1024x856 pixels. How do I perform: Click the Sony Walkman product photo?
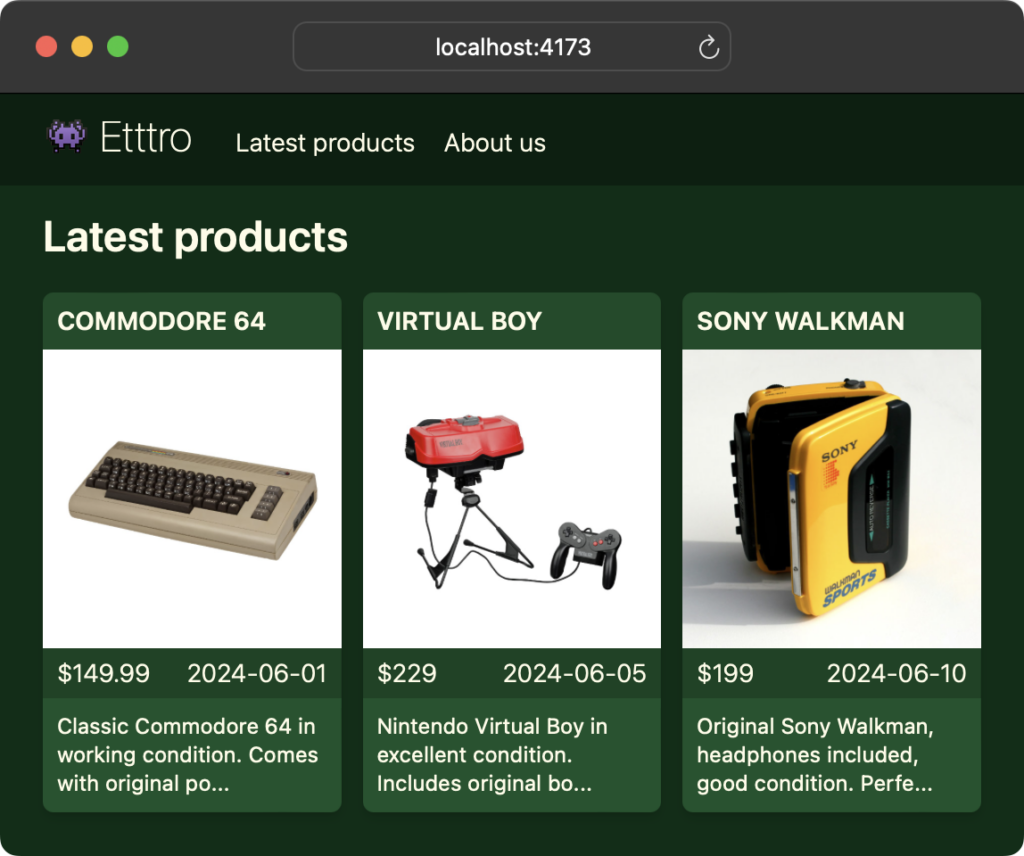coord(831,497)
